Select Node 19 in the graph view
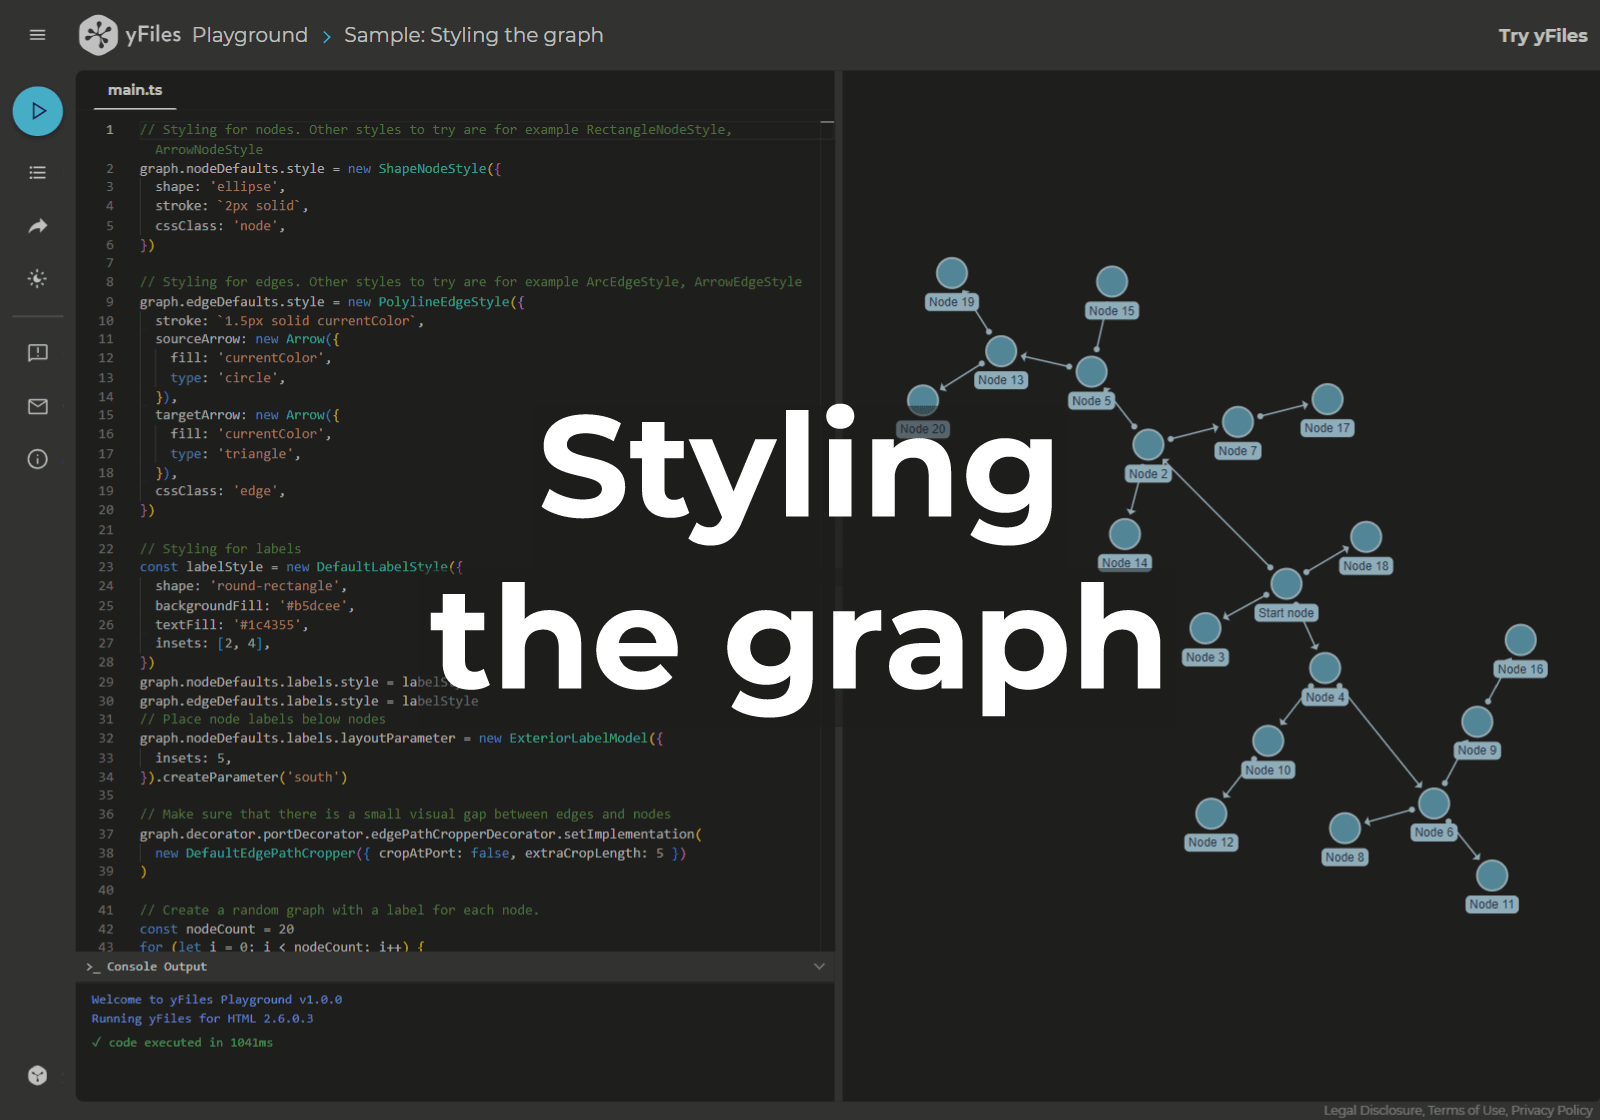Viewport: 1600px width, 1120px height. click(951, 271)
